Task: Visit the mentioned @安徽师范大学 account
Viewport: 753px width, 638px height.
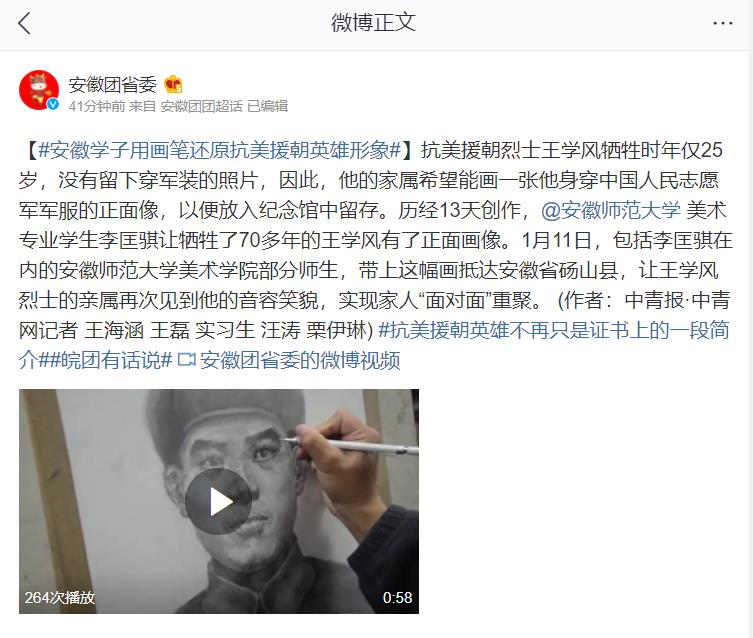Action: (x=611, y=210)
